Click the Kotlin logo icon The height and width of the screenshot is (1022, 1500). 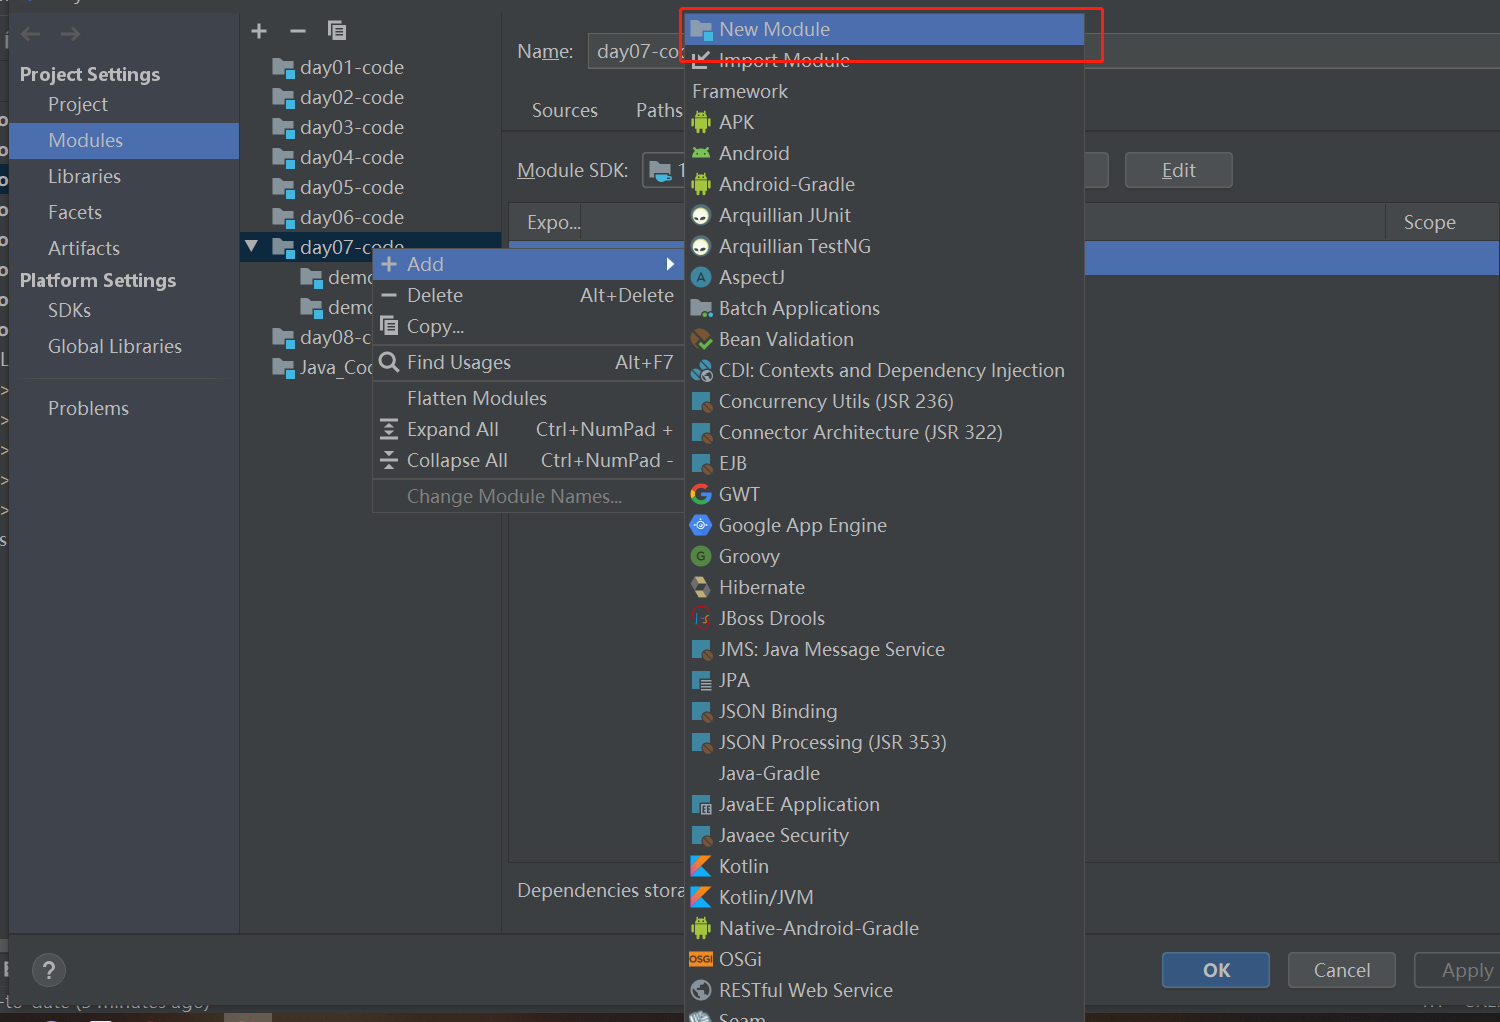[x=701, y=866]
